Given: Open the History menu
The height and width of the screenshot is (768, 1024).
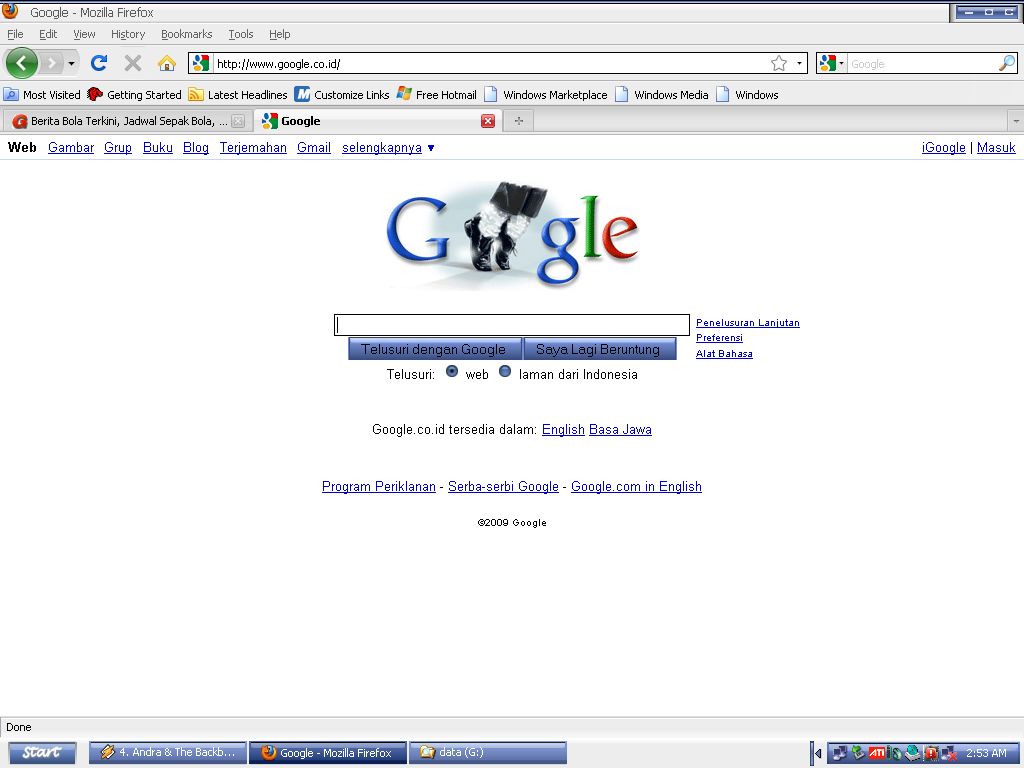Looking at the screenshot, I should click(x=128, y=34).
